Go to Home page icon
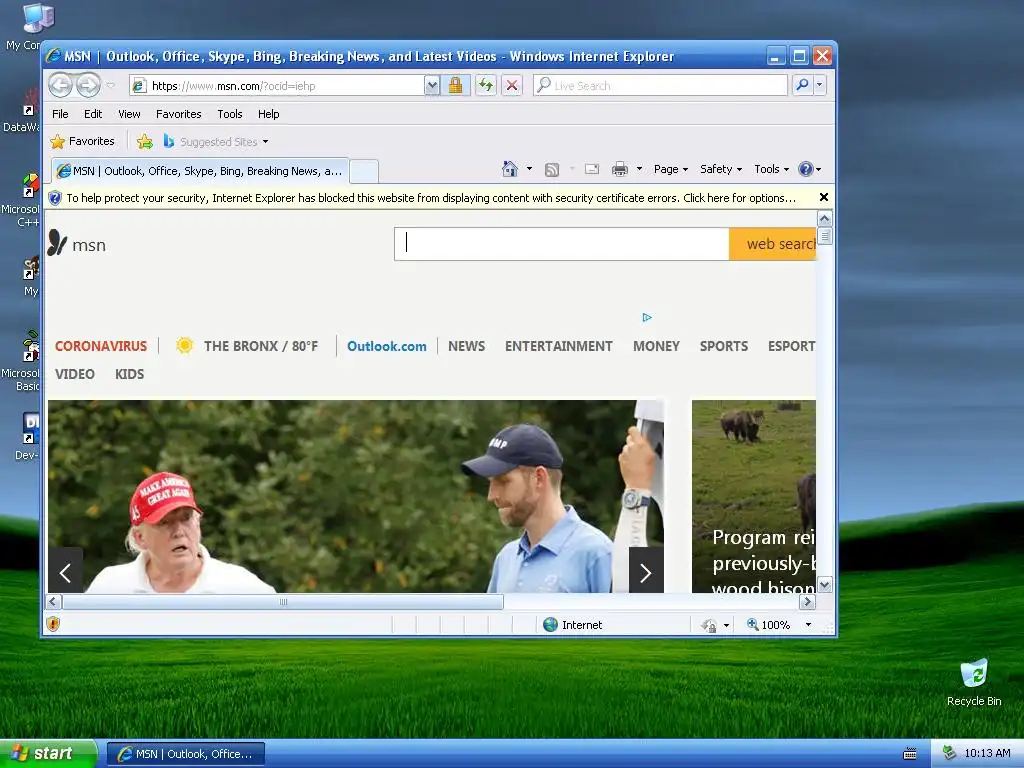The height and width of the screenshot is (768, 1024). point(510,169)
